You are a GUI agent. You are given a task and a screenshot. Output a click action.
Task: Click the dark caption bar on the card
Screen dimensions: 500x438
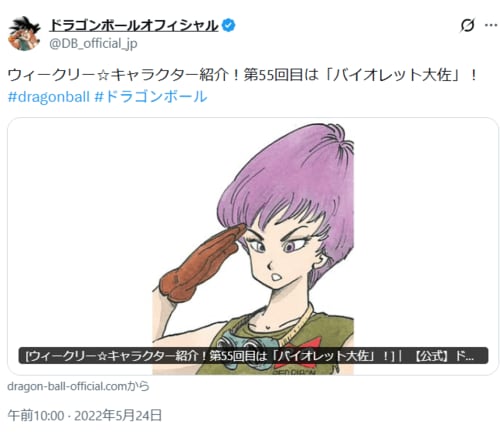point(253,356)
